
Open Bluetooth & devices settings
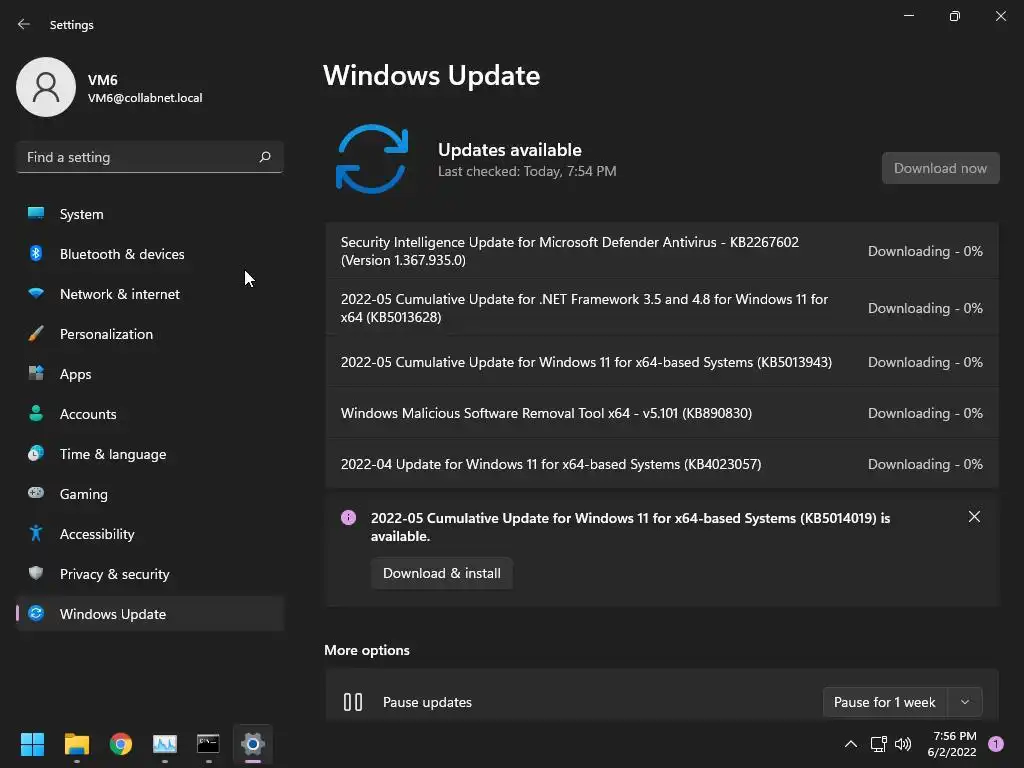(x=150, y=253)
